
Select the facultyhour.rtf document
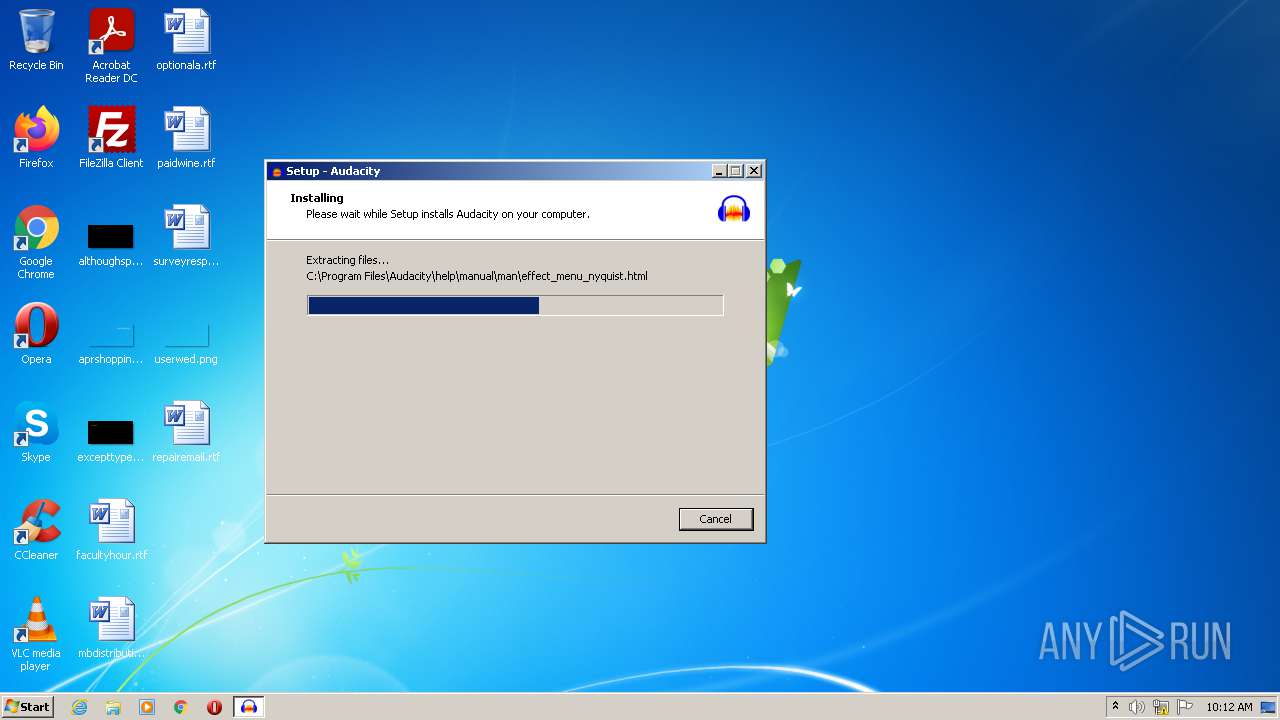click(x=111, y=530)
